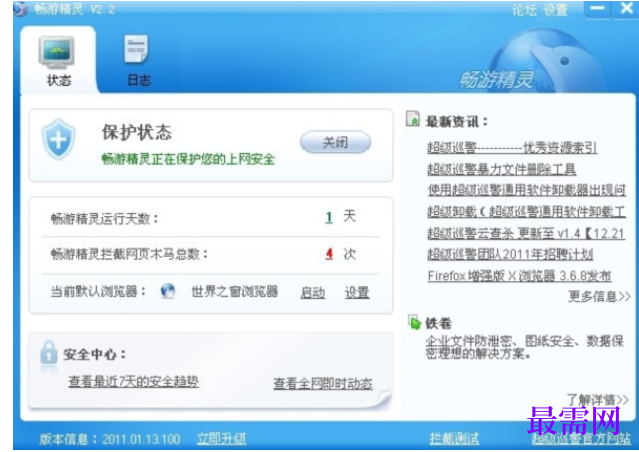Click the 世界之窗浏览器 globe icon
Screen dimensions: 639x452
coord(168,291)
